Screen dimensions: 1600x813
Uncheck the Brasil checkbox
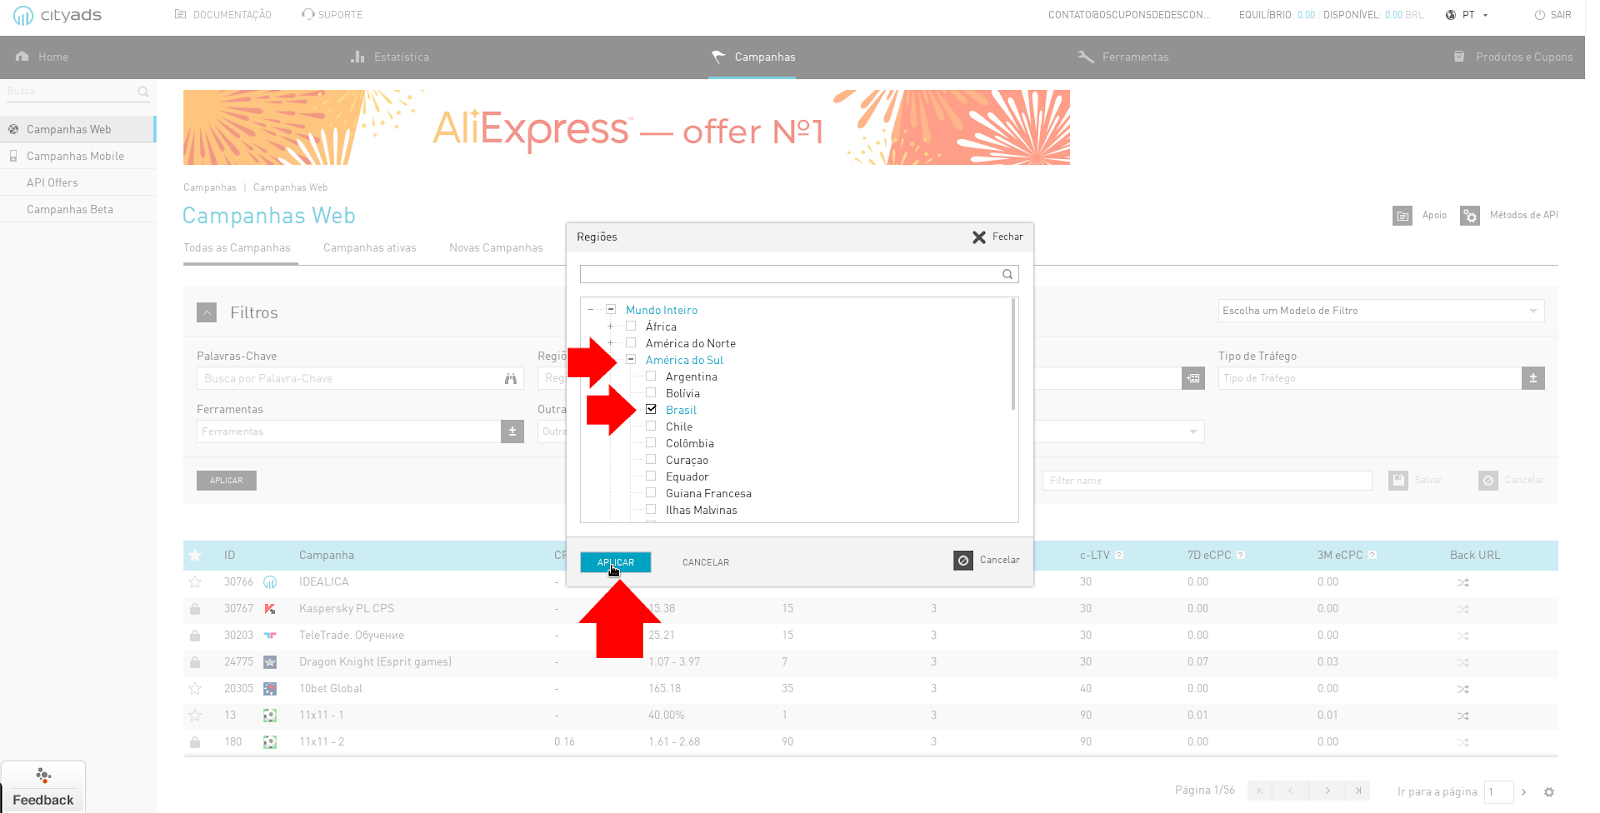point(651,410)
